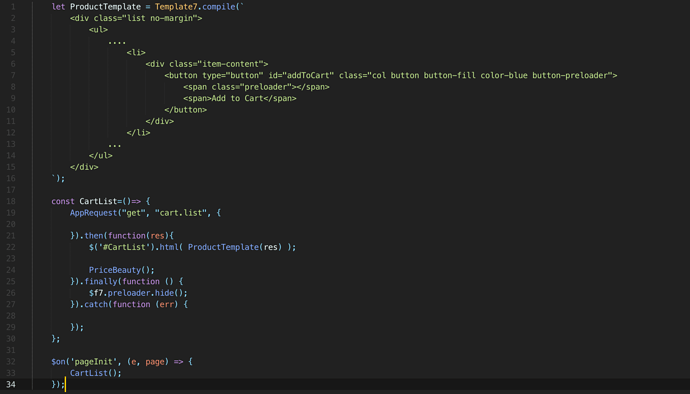The width and height of the screenshot is (690, 394).
Task: Click the opening <li> tag
Action: [136, 52]
